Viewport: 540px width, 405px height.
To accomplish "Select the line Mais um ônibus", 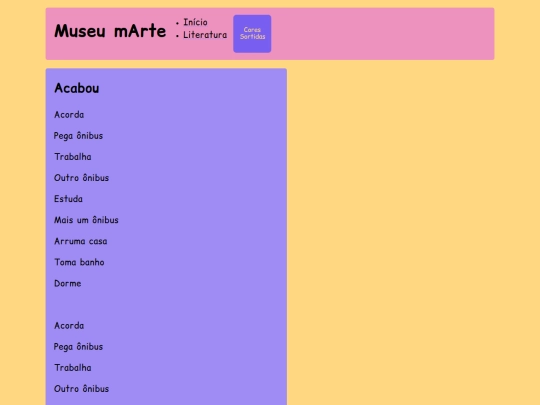I will coord(86,220).
